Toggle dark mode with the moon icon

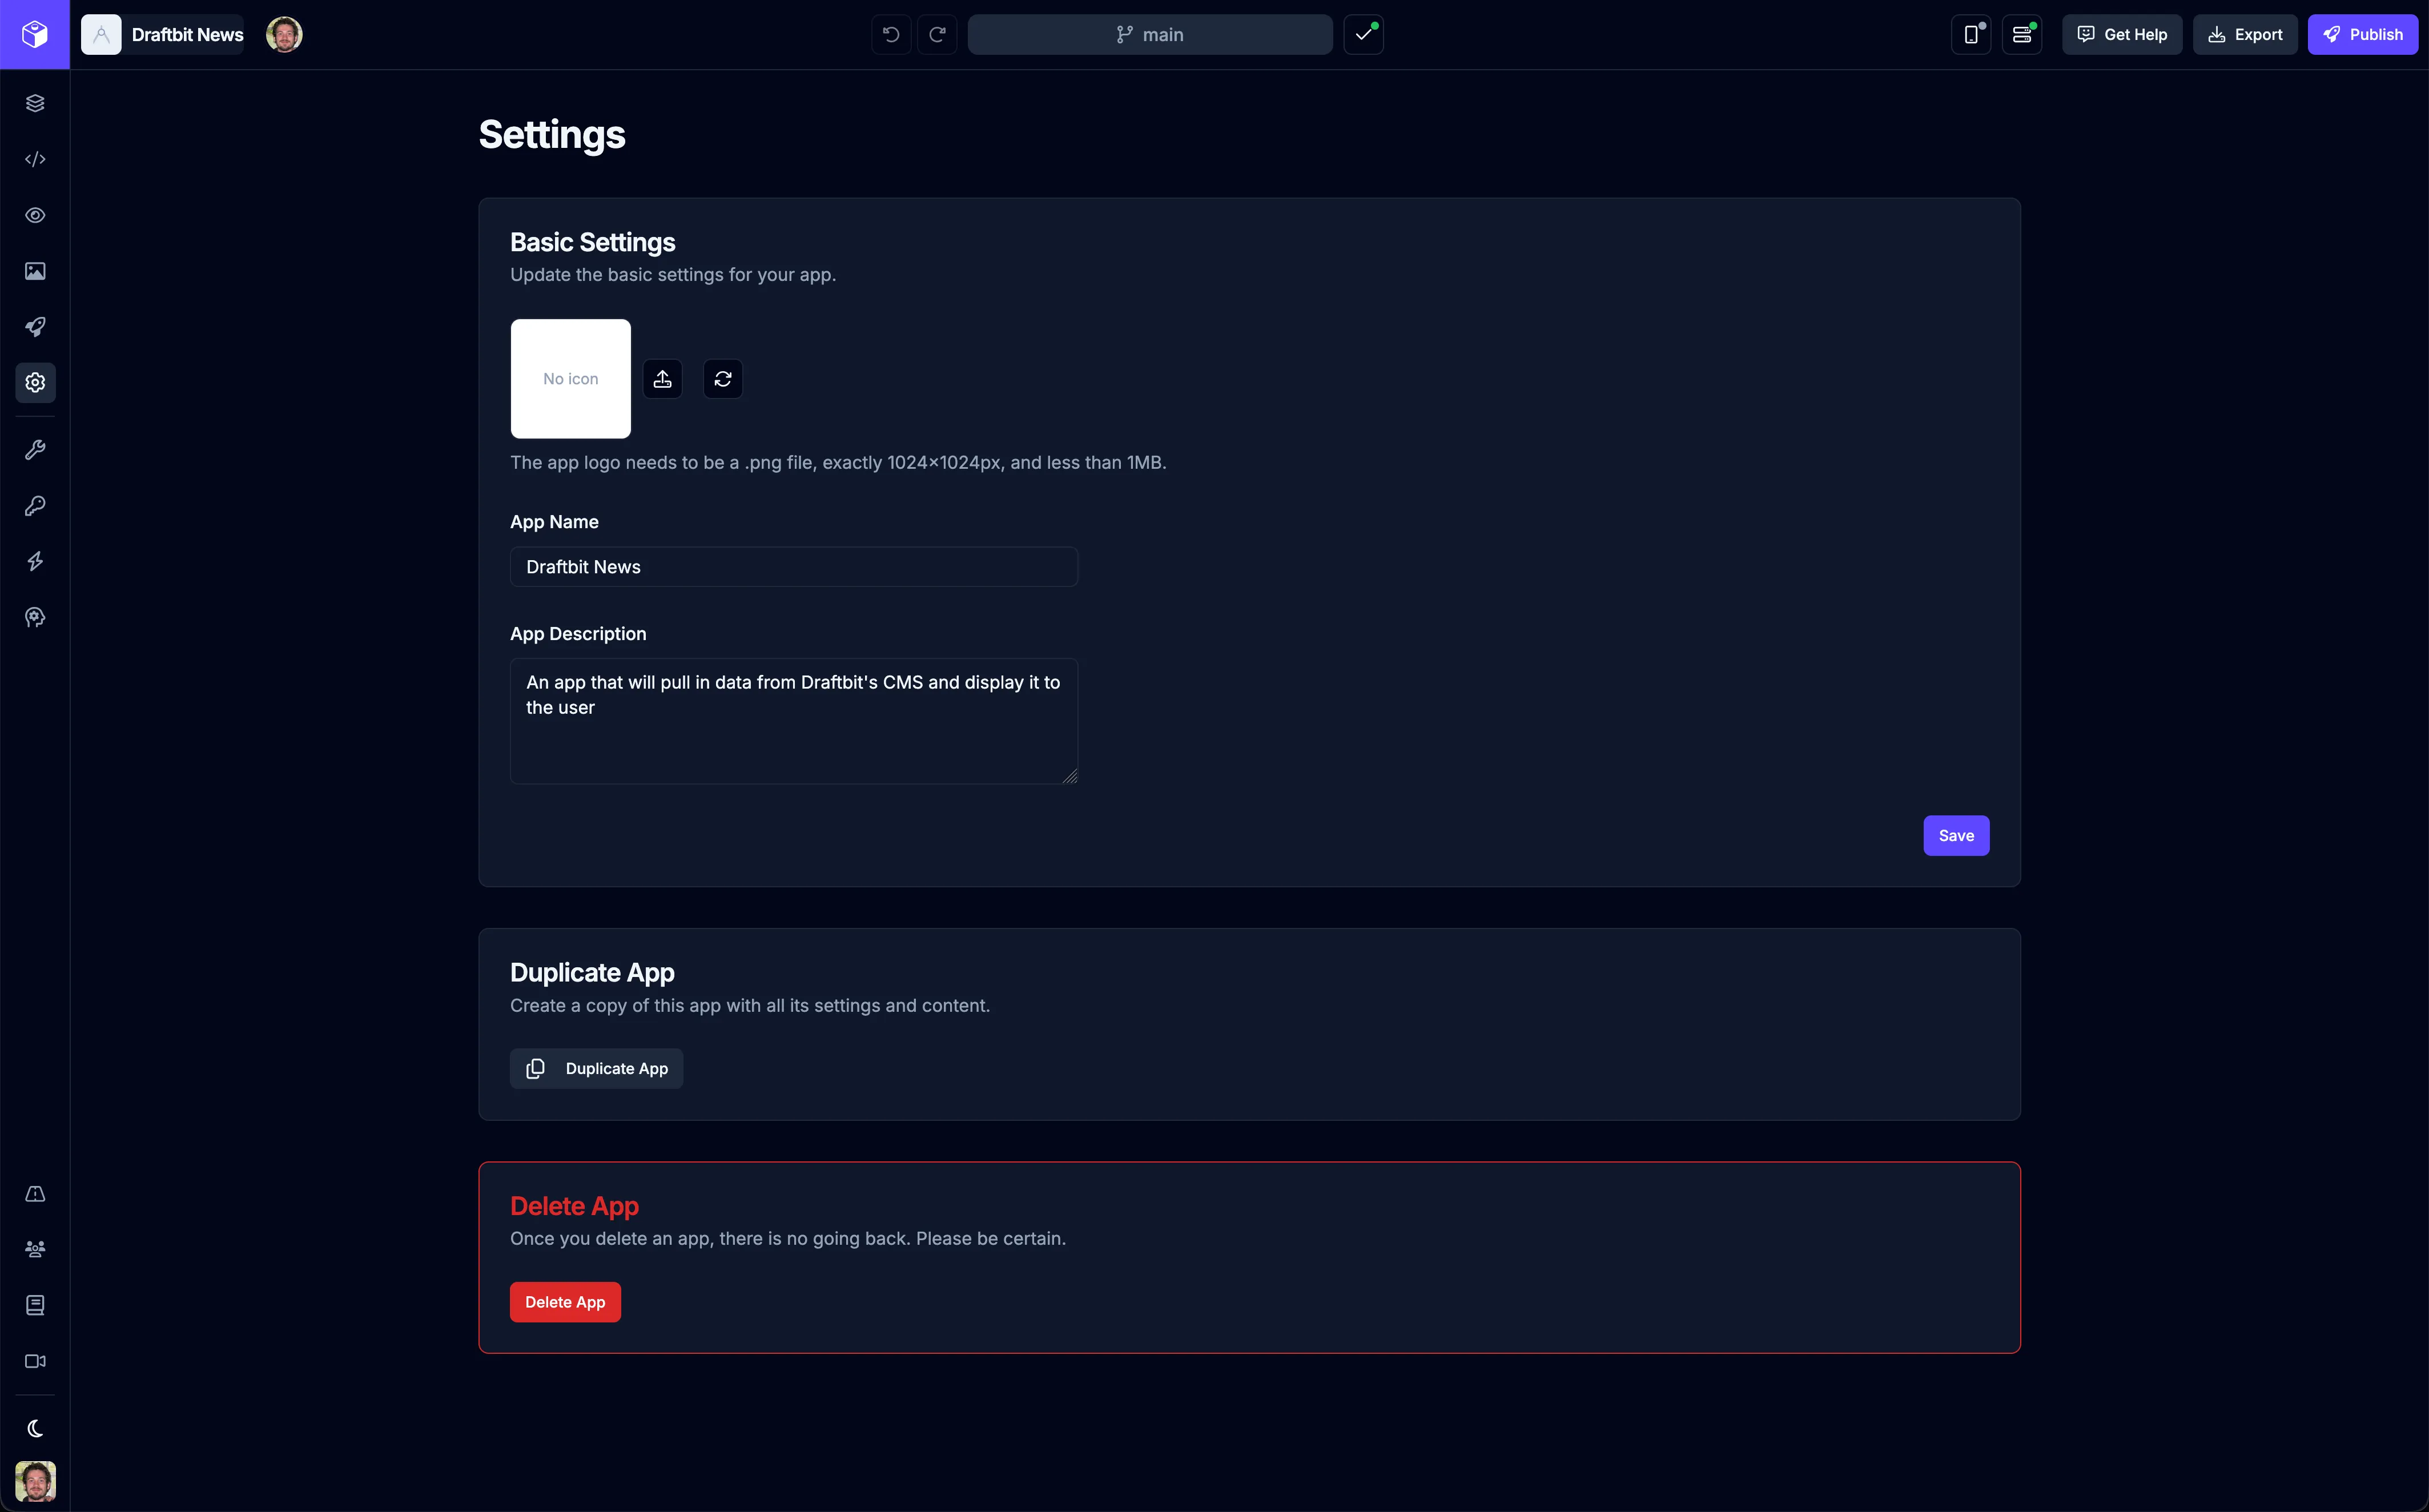coord(35,1427)
